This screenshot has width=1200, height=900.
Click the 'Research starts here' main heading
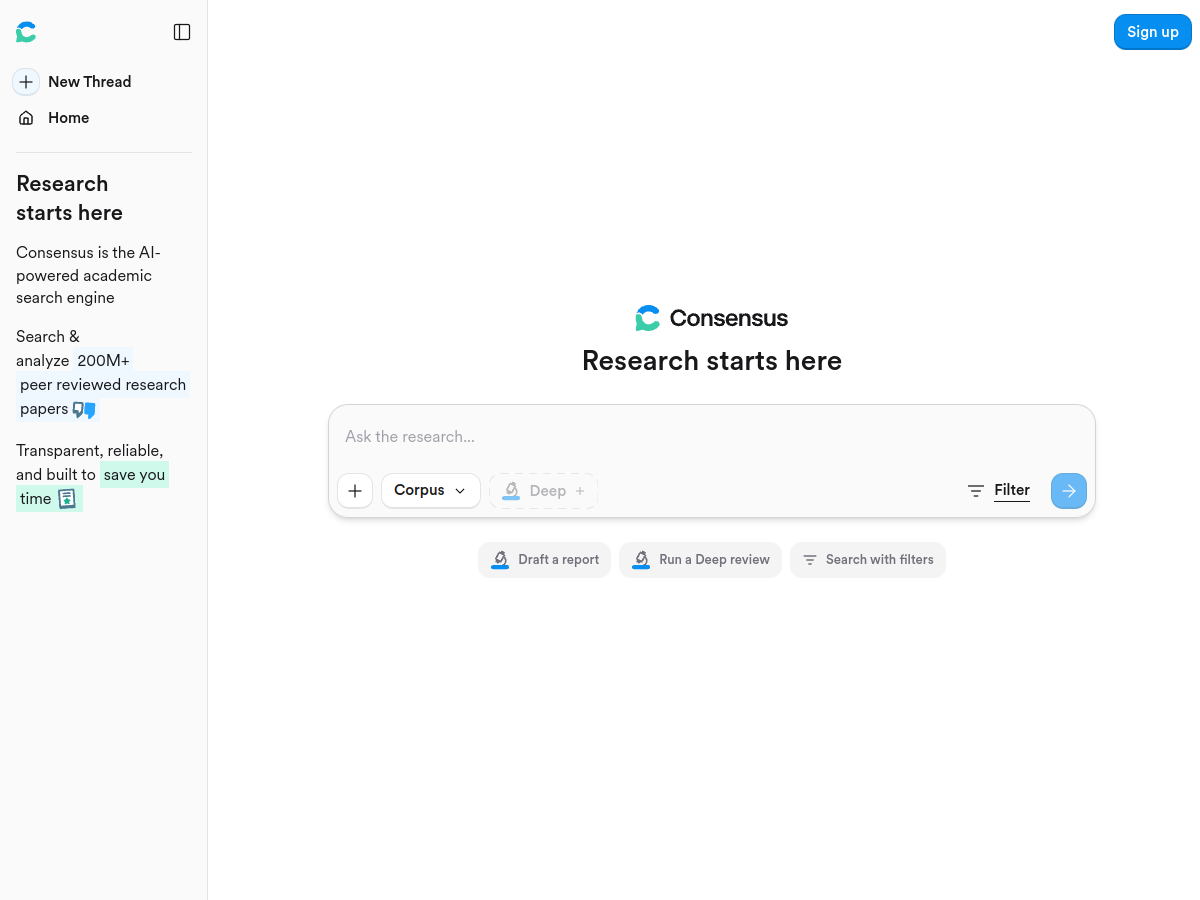[712, 361]
